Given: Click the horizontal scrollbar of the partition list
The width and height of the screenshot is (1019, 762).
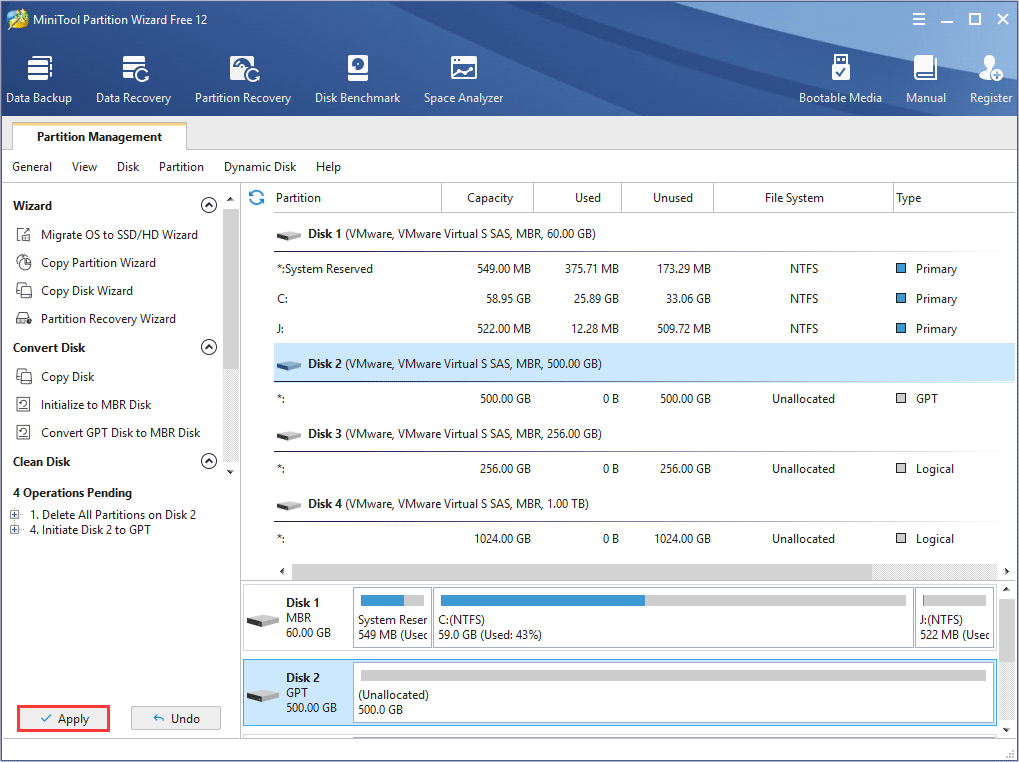Looking at the screenshot, I should [x=582, y=572].
